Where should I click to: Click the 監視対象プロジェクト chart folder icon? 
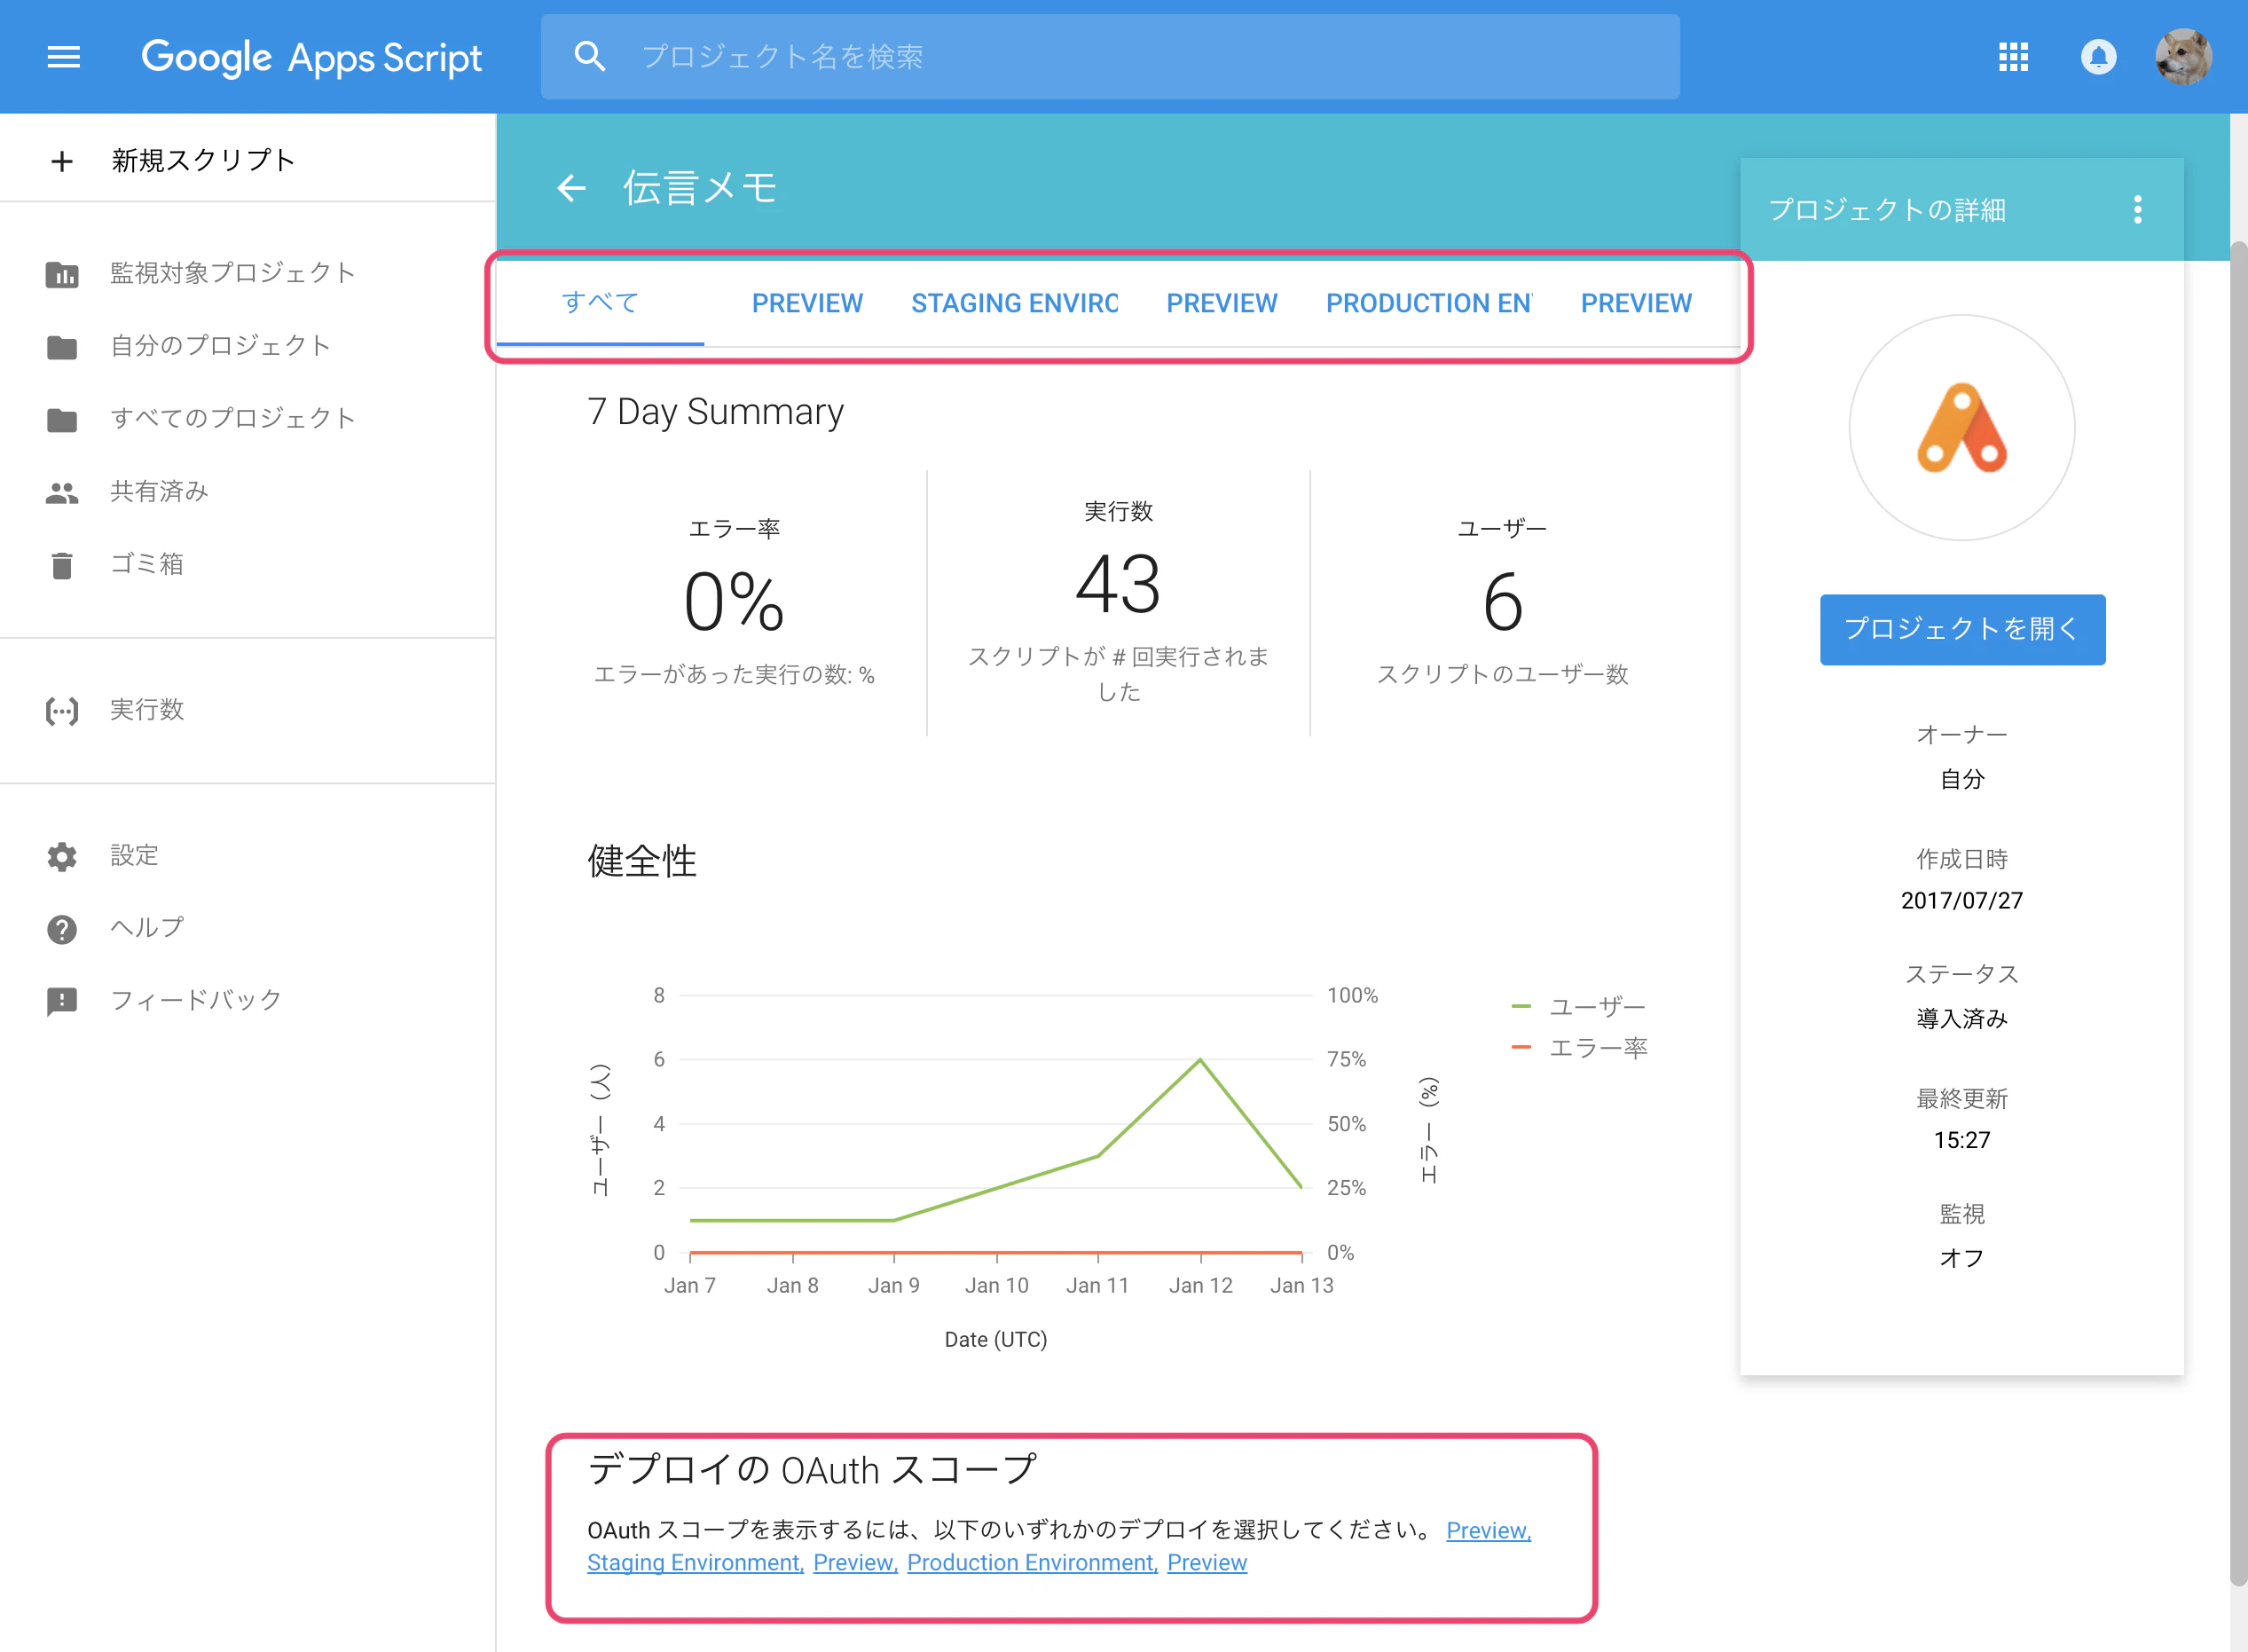(x=62, y=274)
